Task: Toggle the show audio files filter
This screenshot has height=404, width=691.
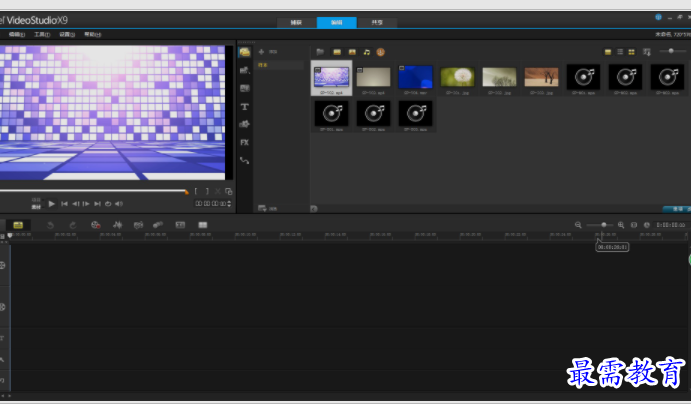Action: tap(367, 52)
